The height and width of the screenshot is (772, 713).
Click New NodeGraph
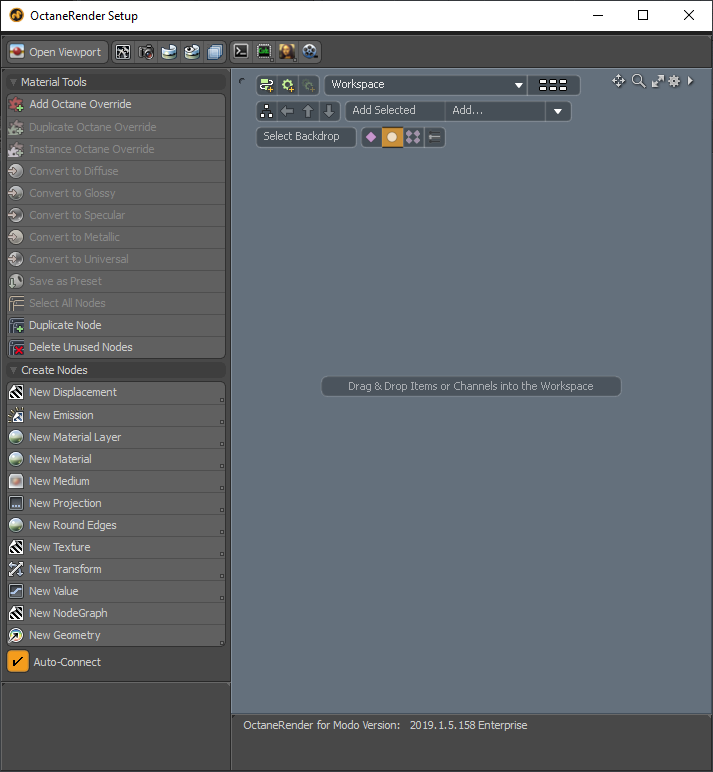pyautogui.click(x=116, y=613)
